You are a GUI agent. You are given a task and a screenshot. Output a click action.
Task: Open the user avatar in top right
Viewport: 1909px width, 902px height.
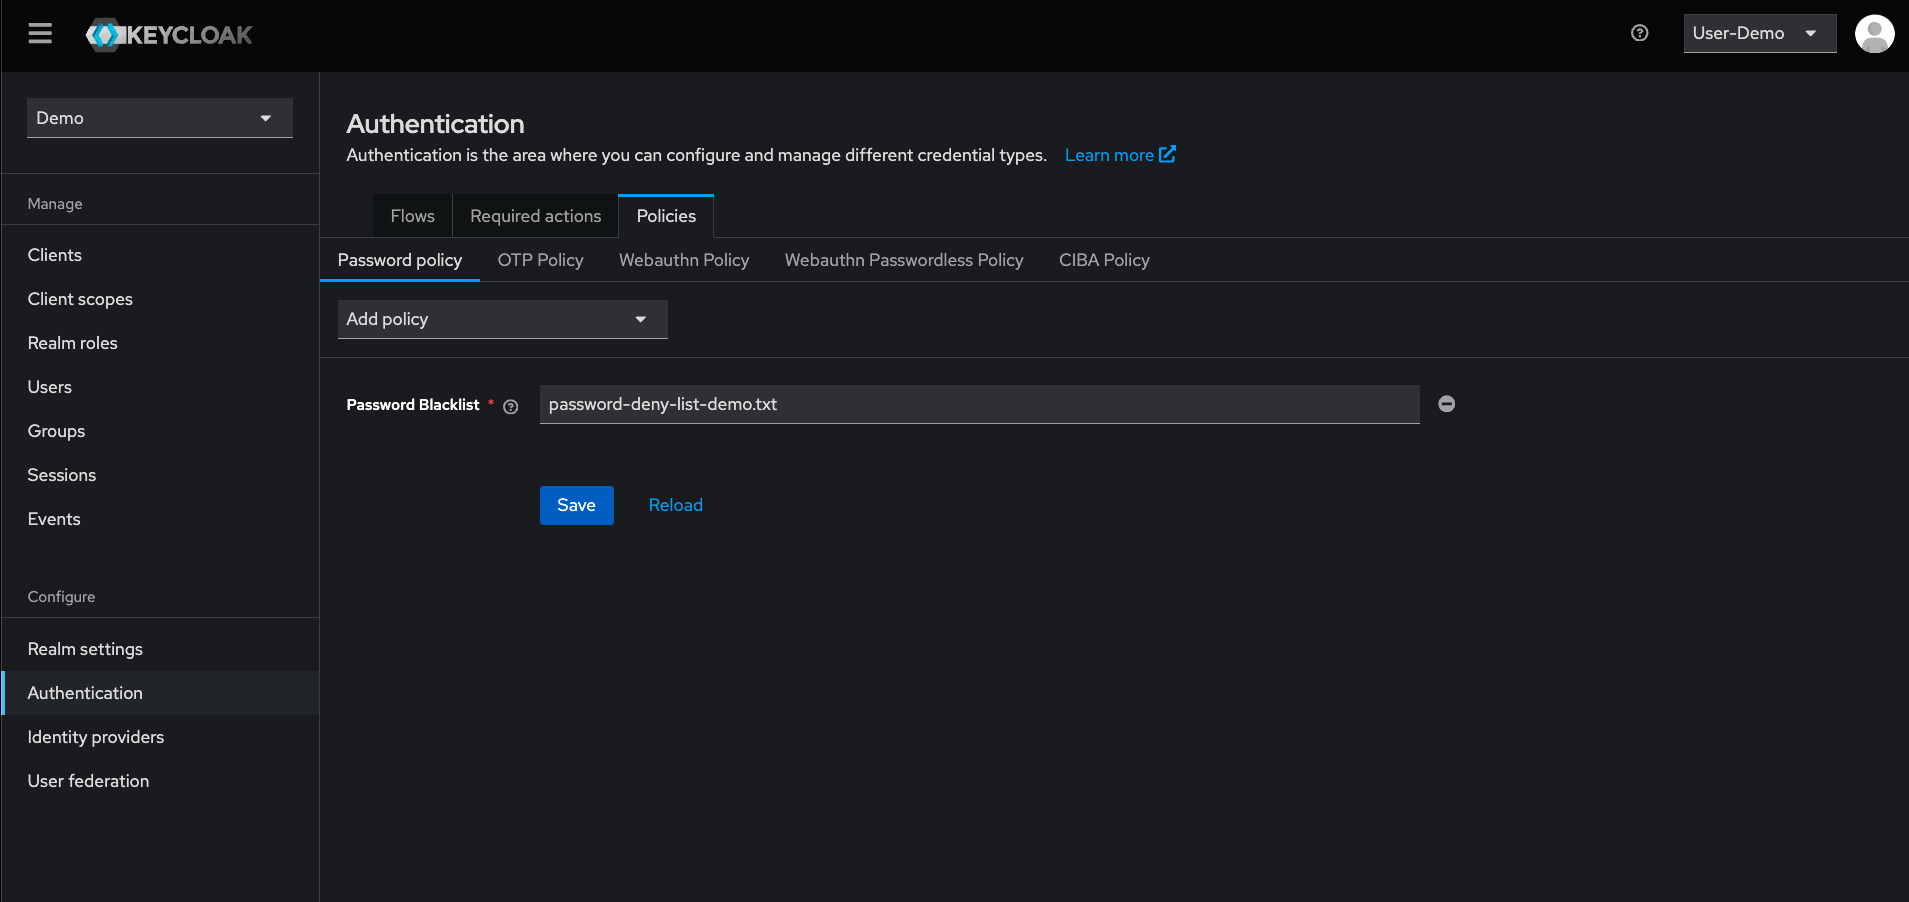point(1874,33)
